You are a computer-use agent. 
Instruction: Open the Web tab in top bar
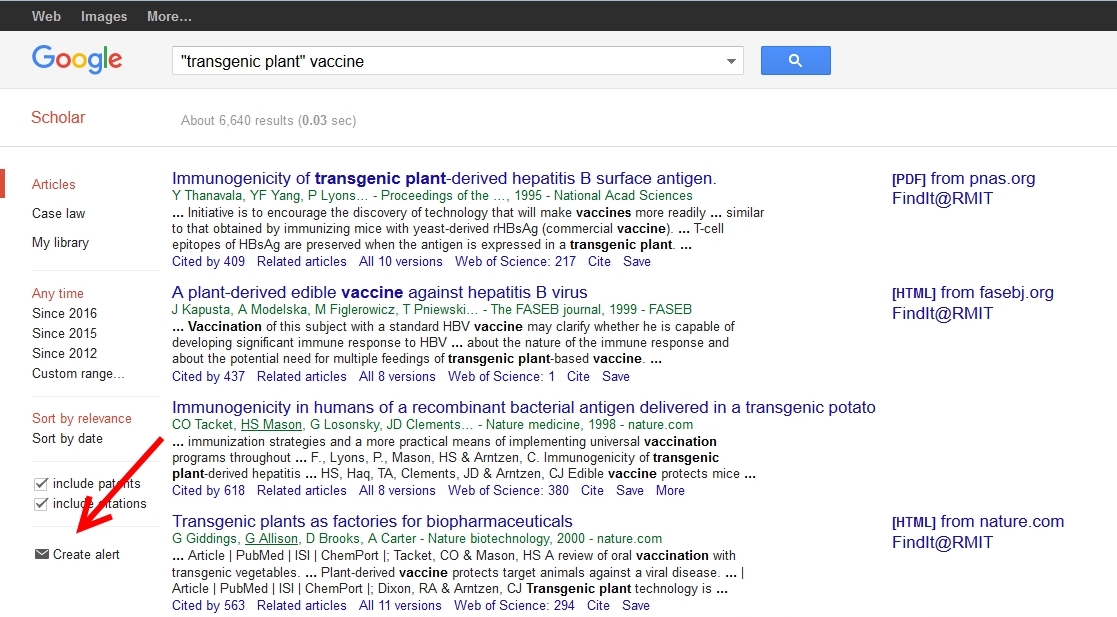pos(46,16)
